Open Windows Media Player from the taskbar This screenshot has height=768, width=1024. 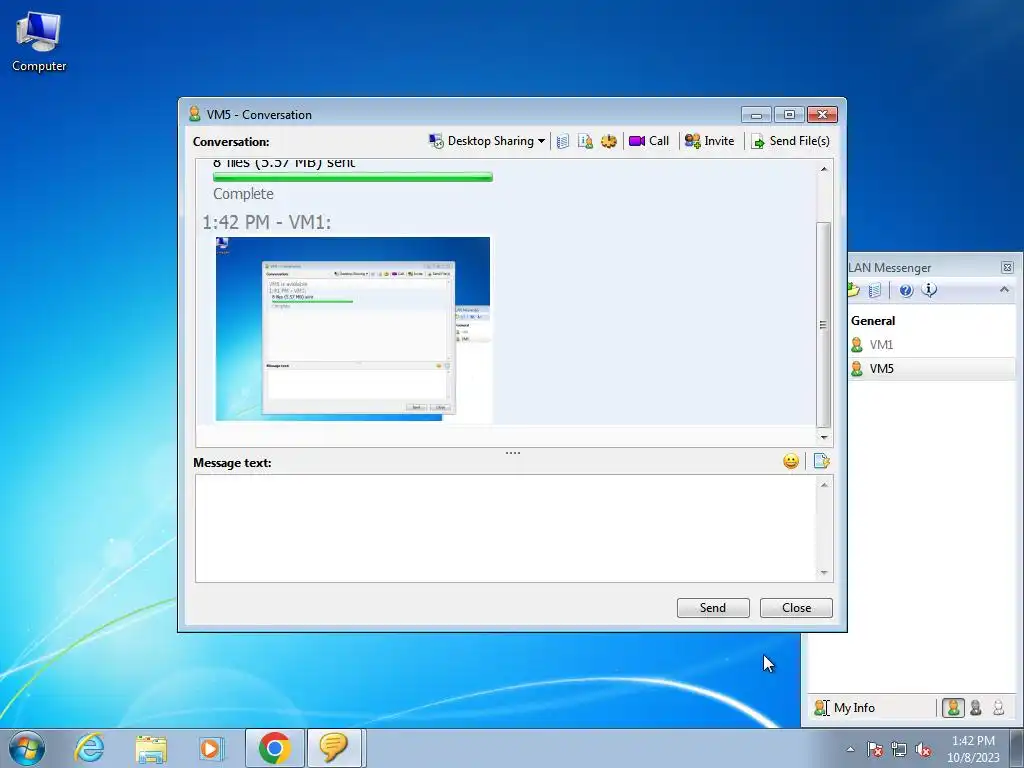[x=212, y=748]
